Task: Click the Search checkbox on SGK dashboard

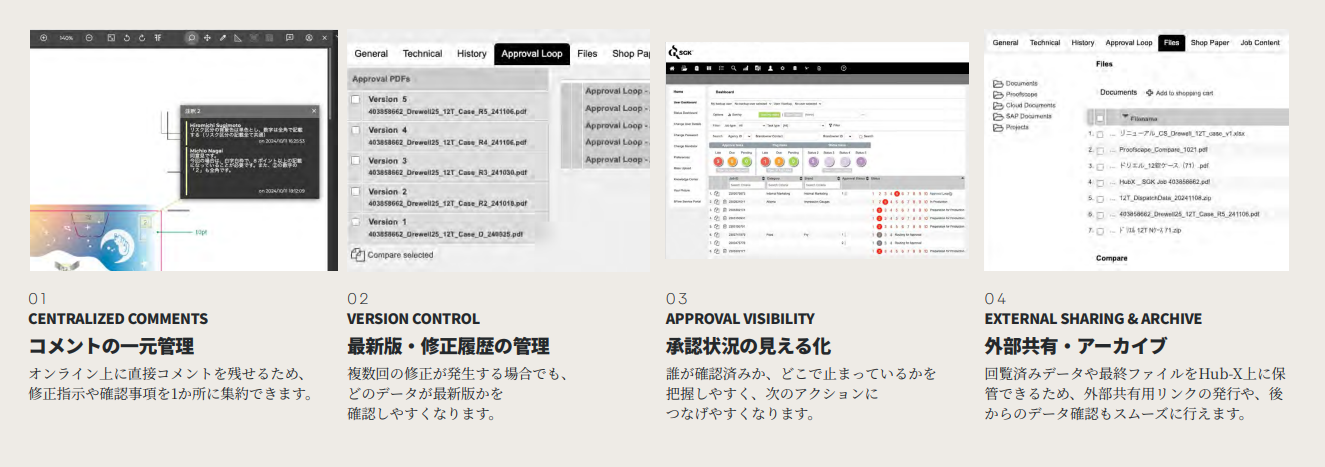Action: click(x=861, y=136)
